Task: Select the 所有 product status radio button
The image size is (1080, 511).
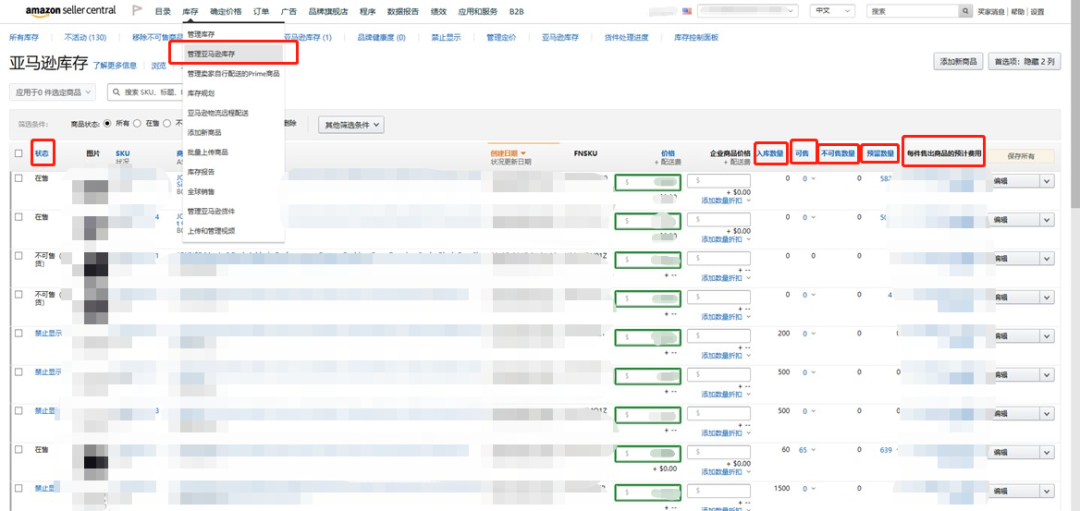Action: (107, 124)
